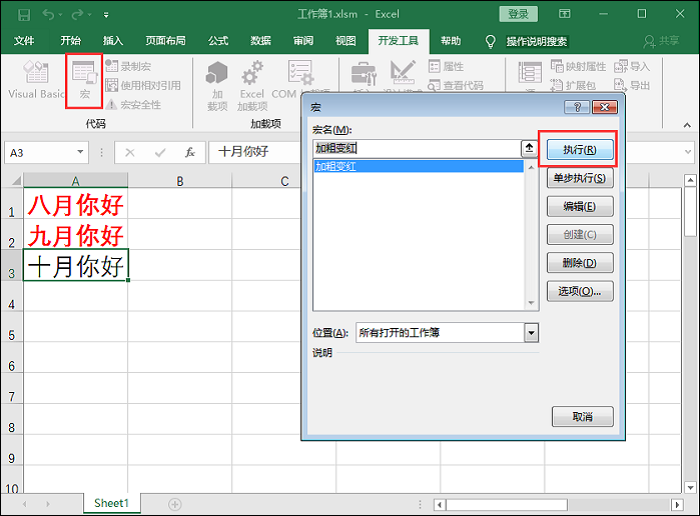Image resolution: width=700 pixels, height=516 pixels.
Task: Click the horizontal scrollbar right arrow
Action: 677,505
